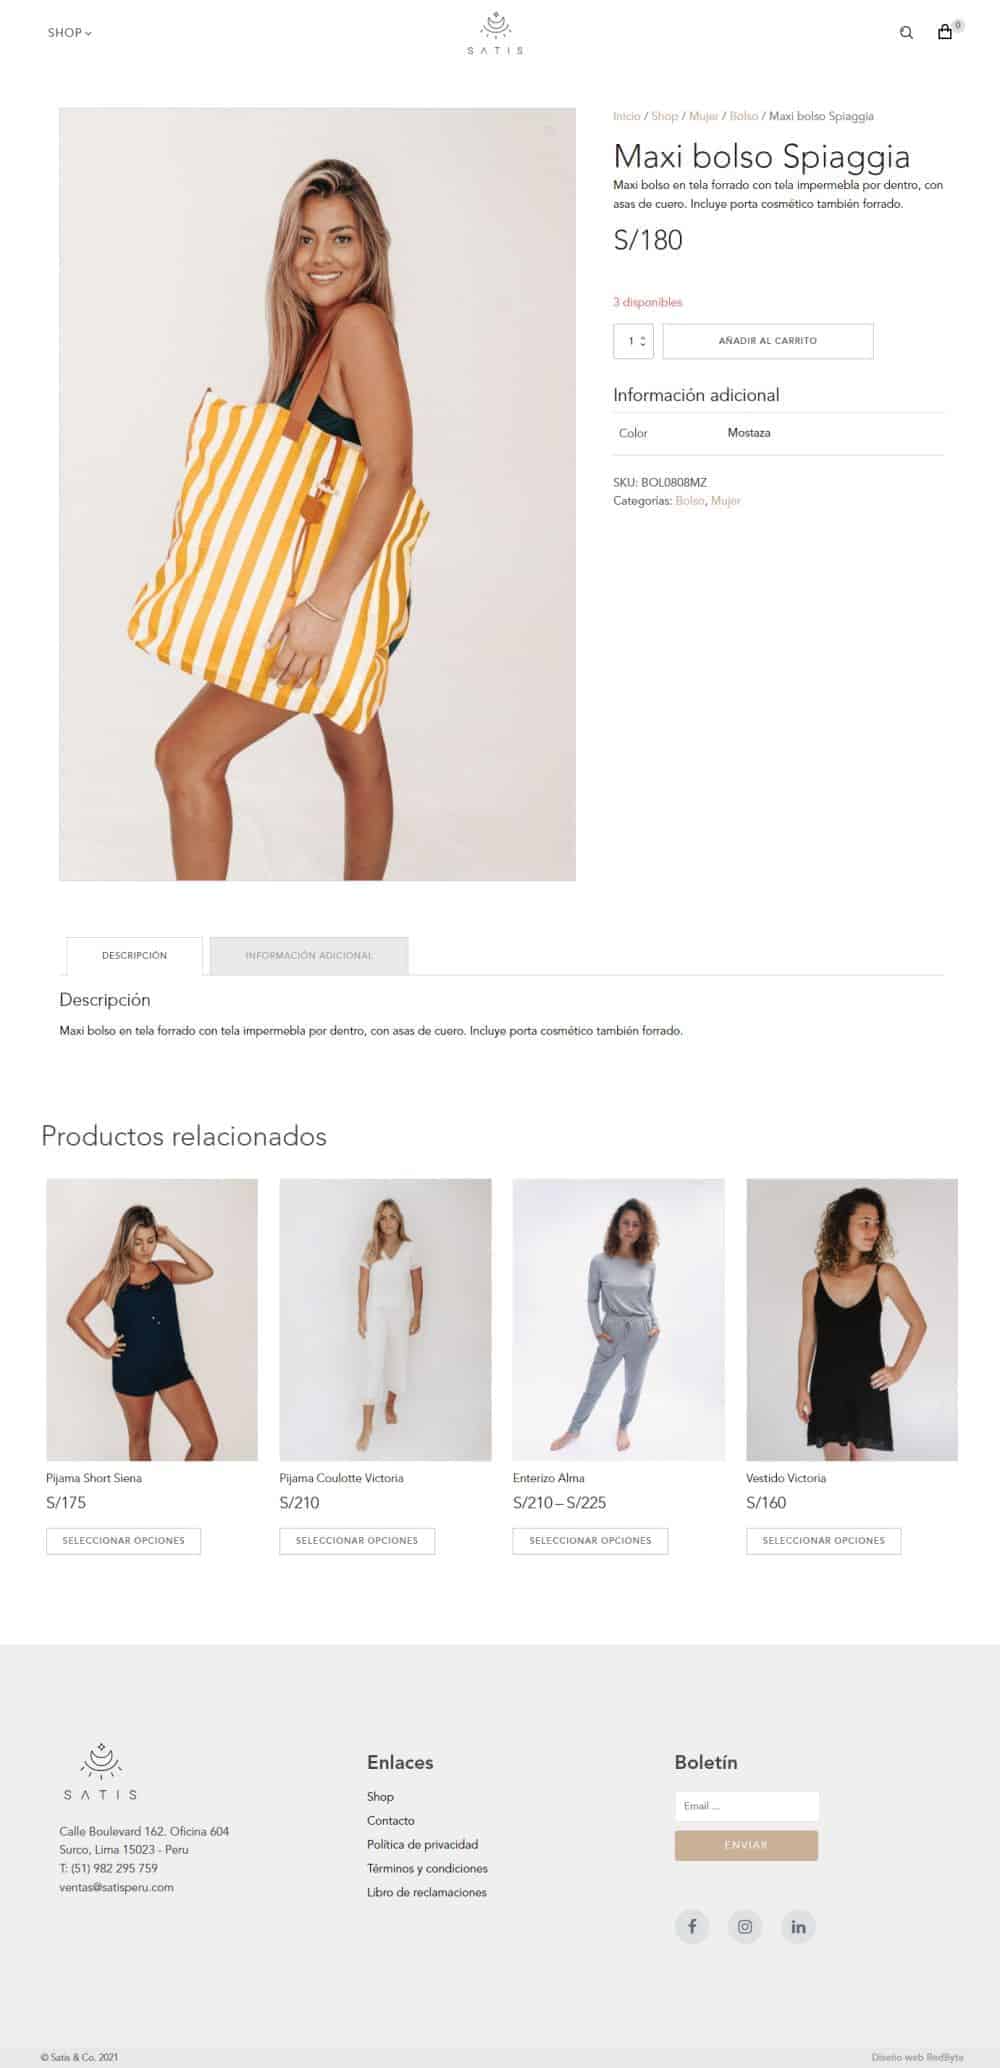Screen dimensions: 1000x2068
Task: Click Enviar newsletter button
Action: pos(746,1845)
